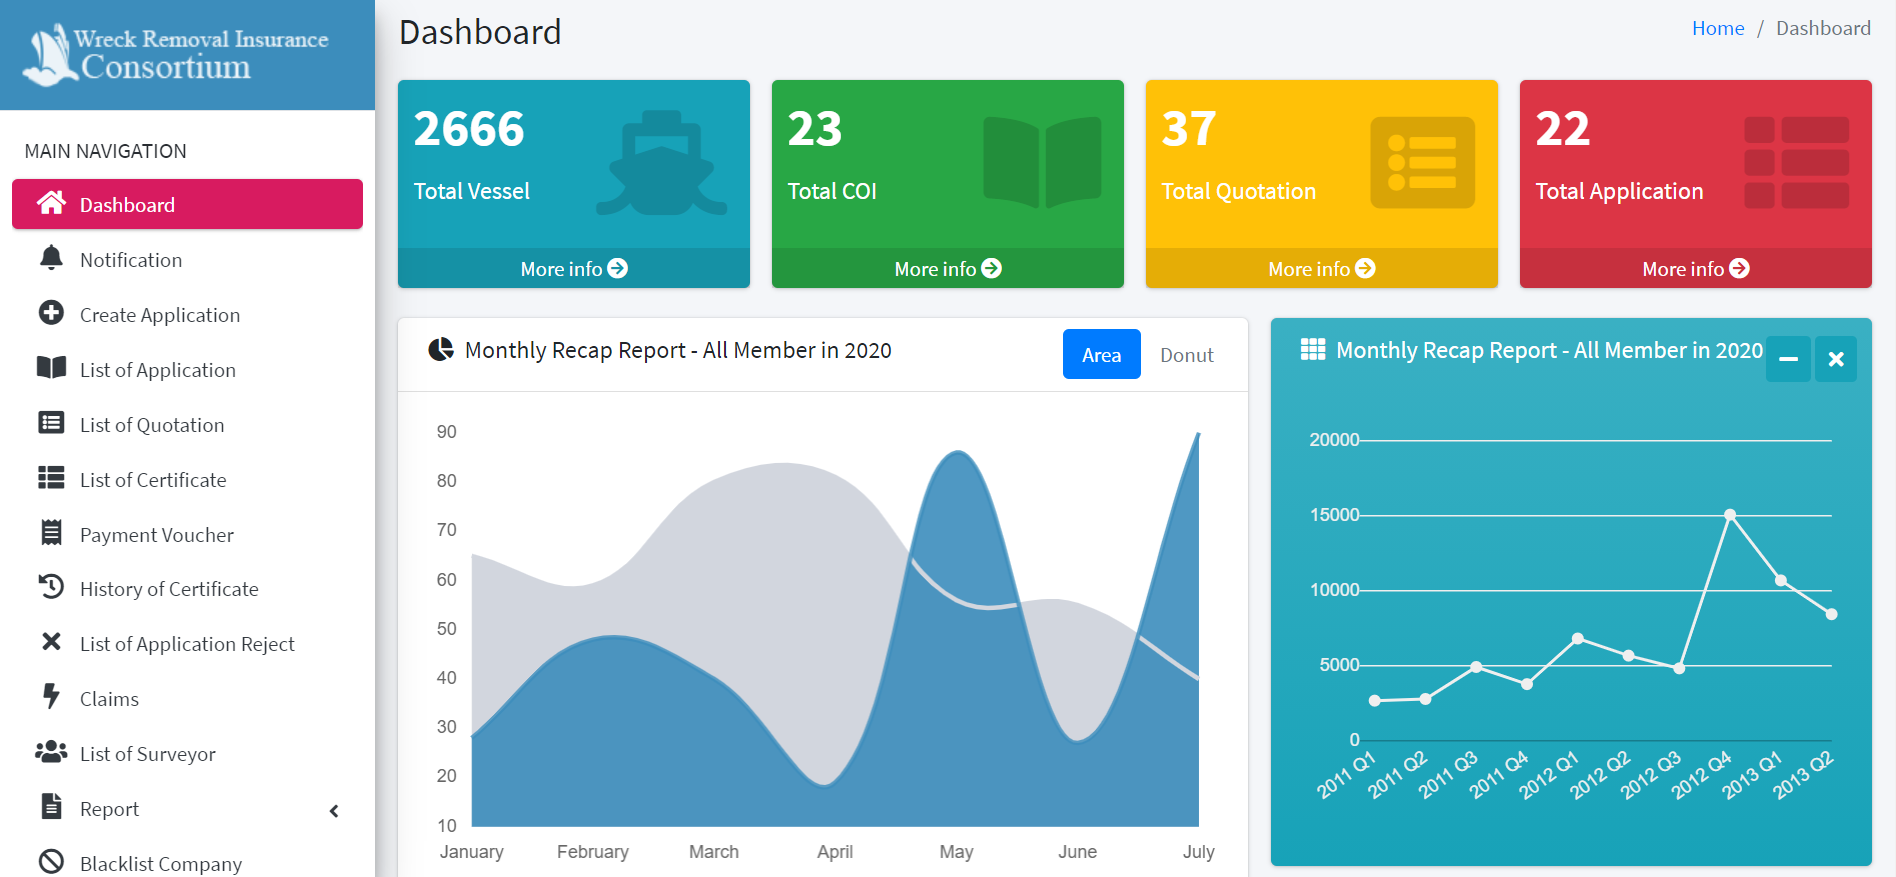Click the Home breadcrumb link
1896x877 pixels.
pyautogui.click(x=1717, y=29)
